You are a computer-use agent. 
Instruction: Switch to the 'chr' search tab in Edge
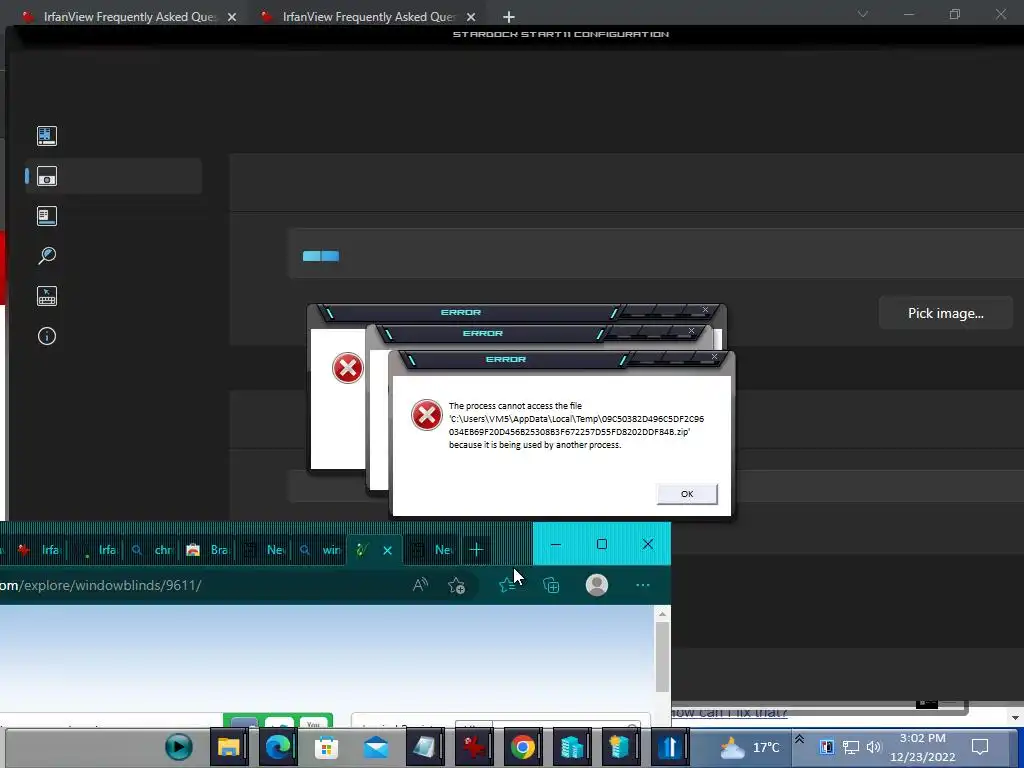[x=152, y=550]
